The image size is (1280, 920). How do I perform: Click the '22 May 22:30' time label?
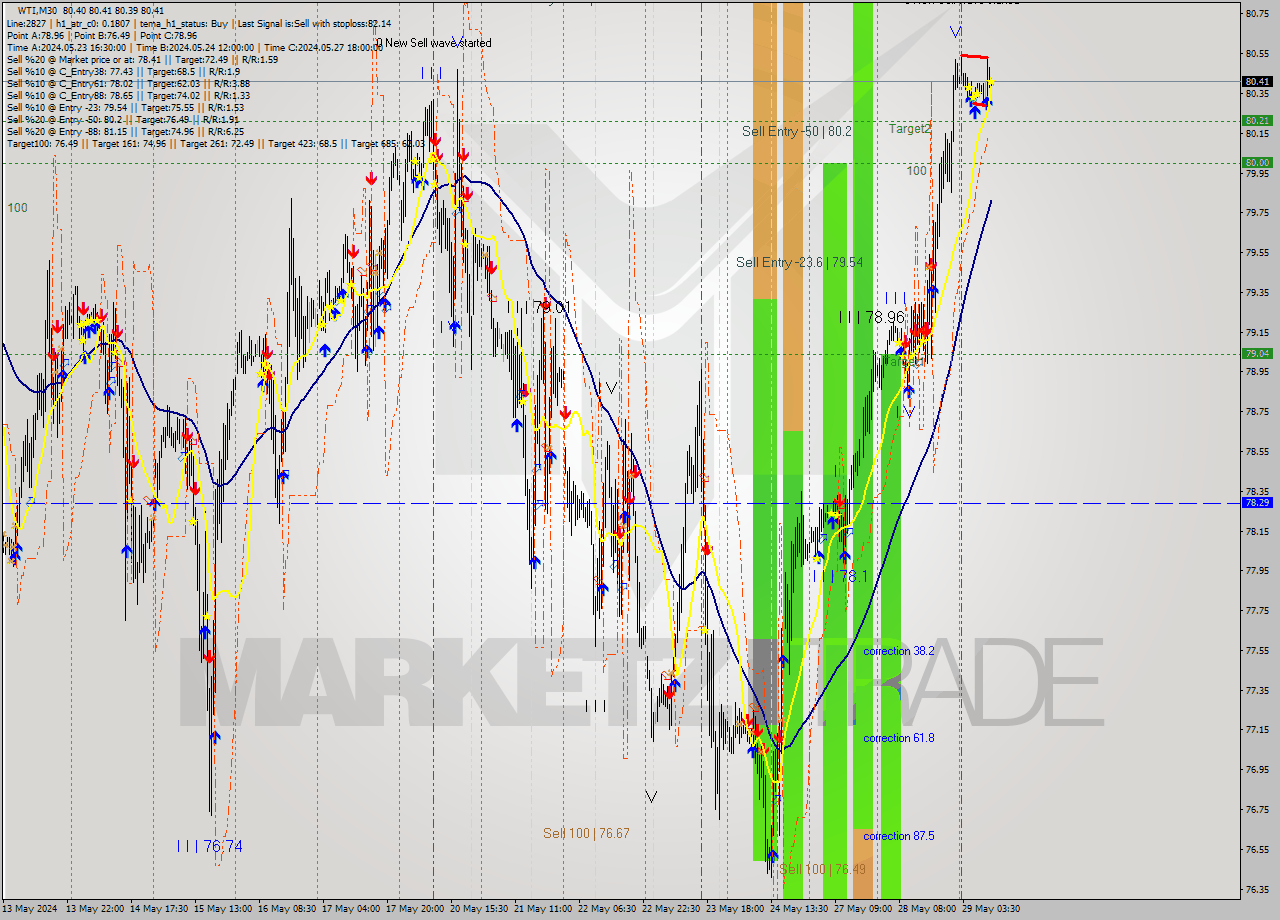point(671,909)
